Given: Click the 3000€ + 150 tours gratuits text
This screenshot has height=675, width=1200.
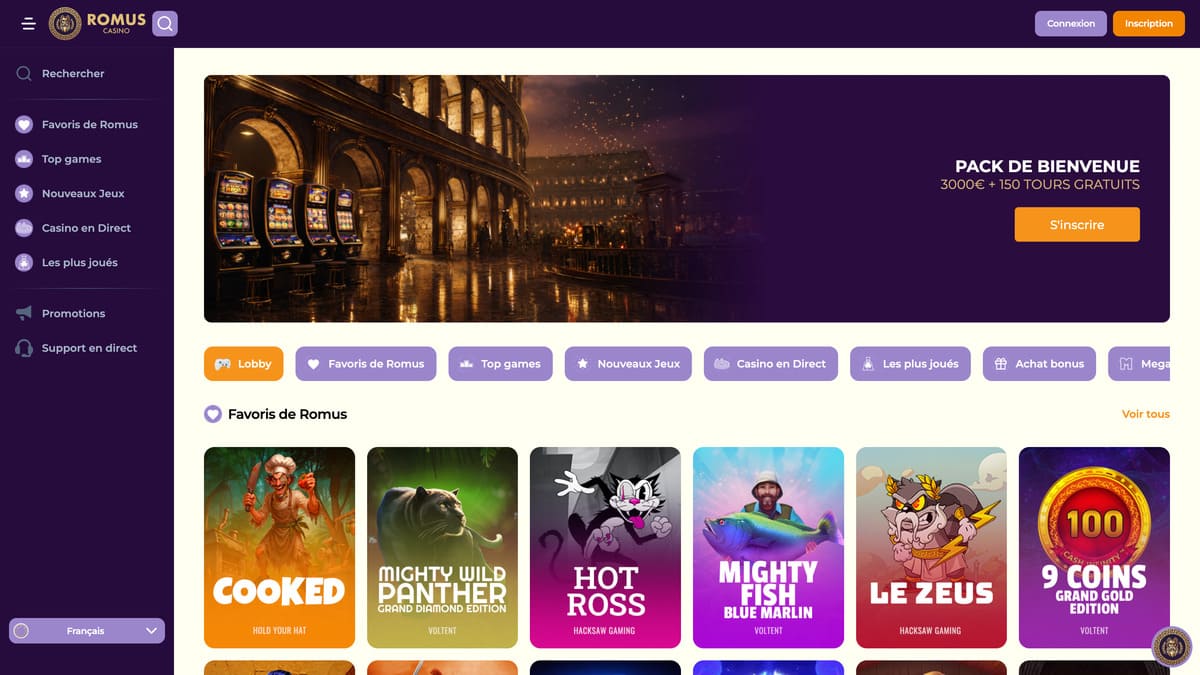Looking at the screenshot, I should click(x=1040, y=185).
